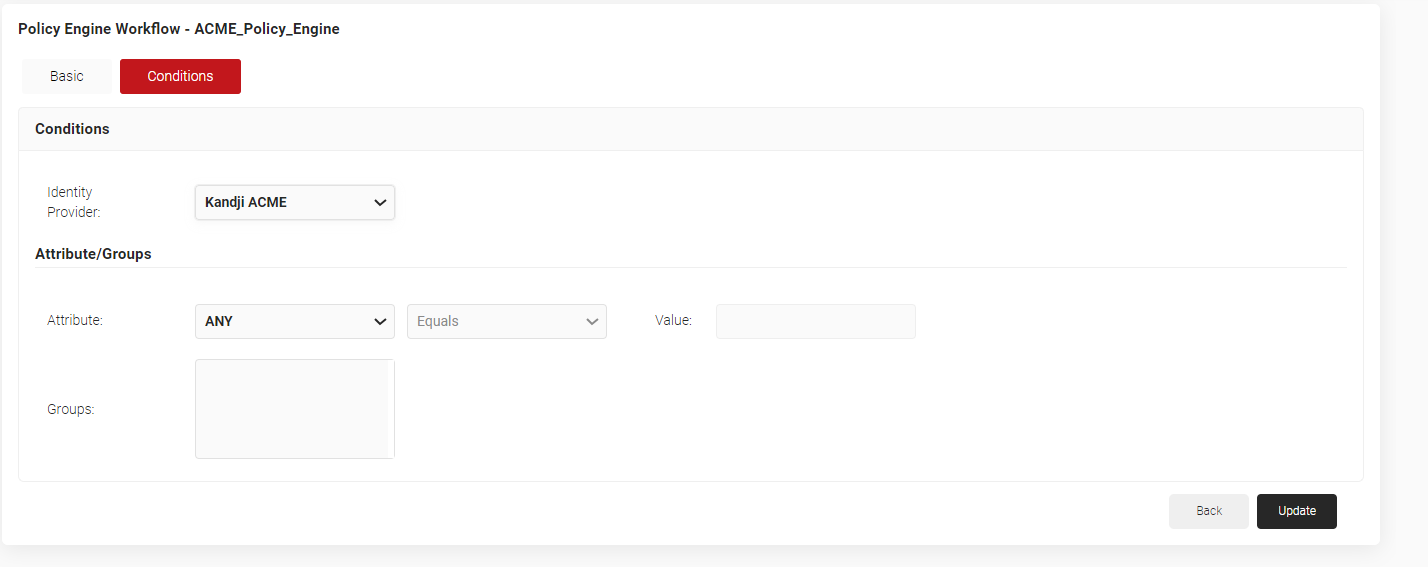Image resolution: width=1428 pixels, height=567 pixels.
Task: Click the Policy Engine Workflow page title
Action: click(179, 29)
